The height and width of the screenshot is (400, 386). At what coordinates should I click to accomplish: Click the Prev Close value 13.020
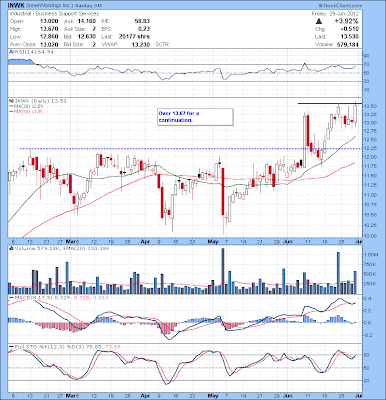click(x=49, y=44)
